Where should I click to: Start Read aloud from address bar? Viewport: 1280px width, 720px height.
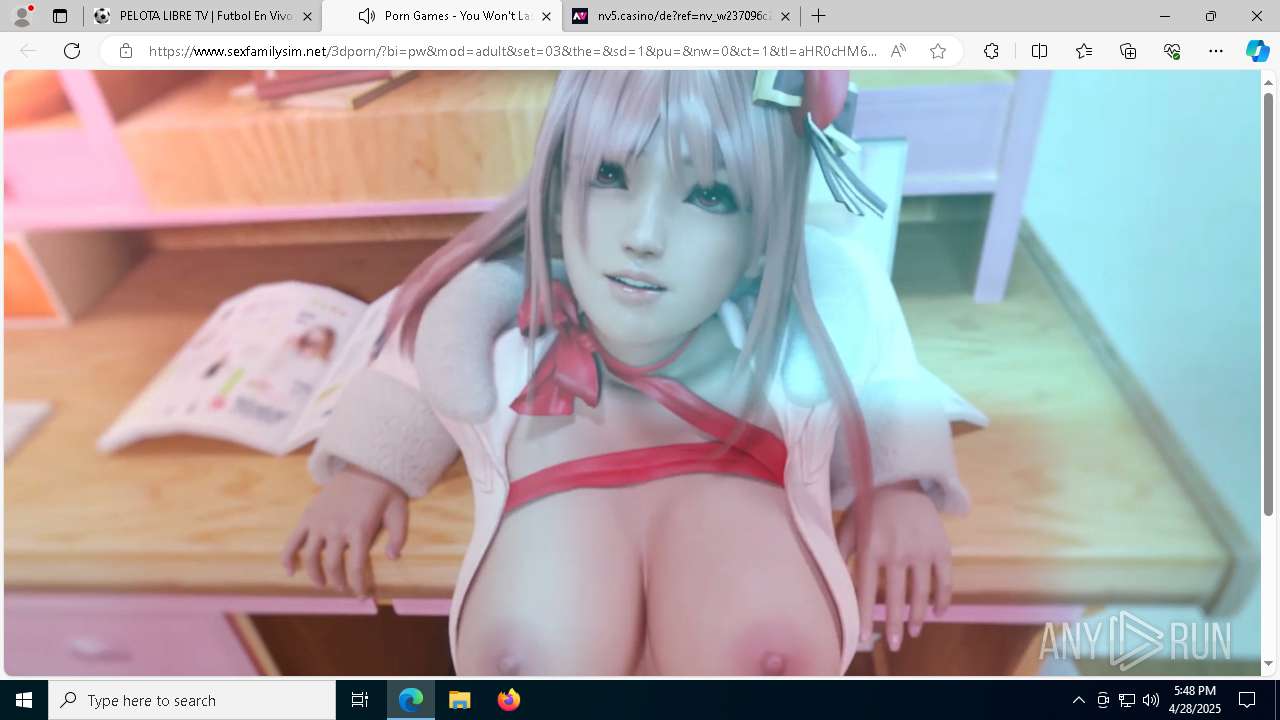[x=898, y=51]
